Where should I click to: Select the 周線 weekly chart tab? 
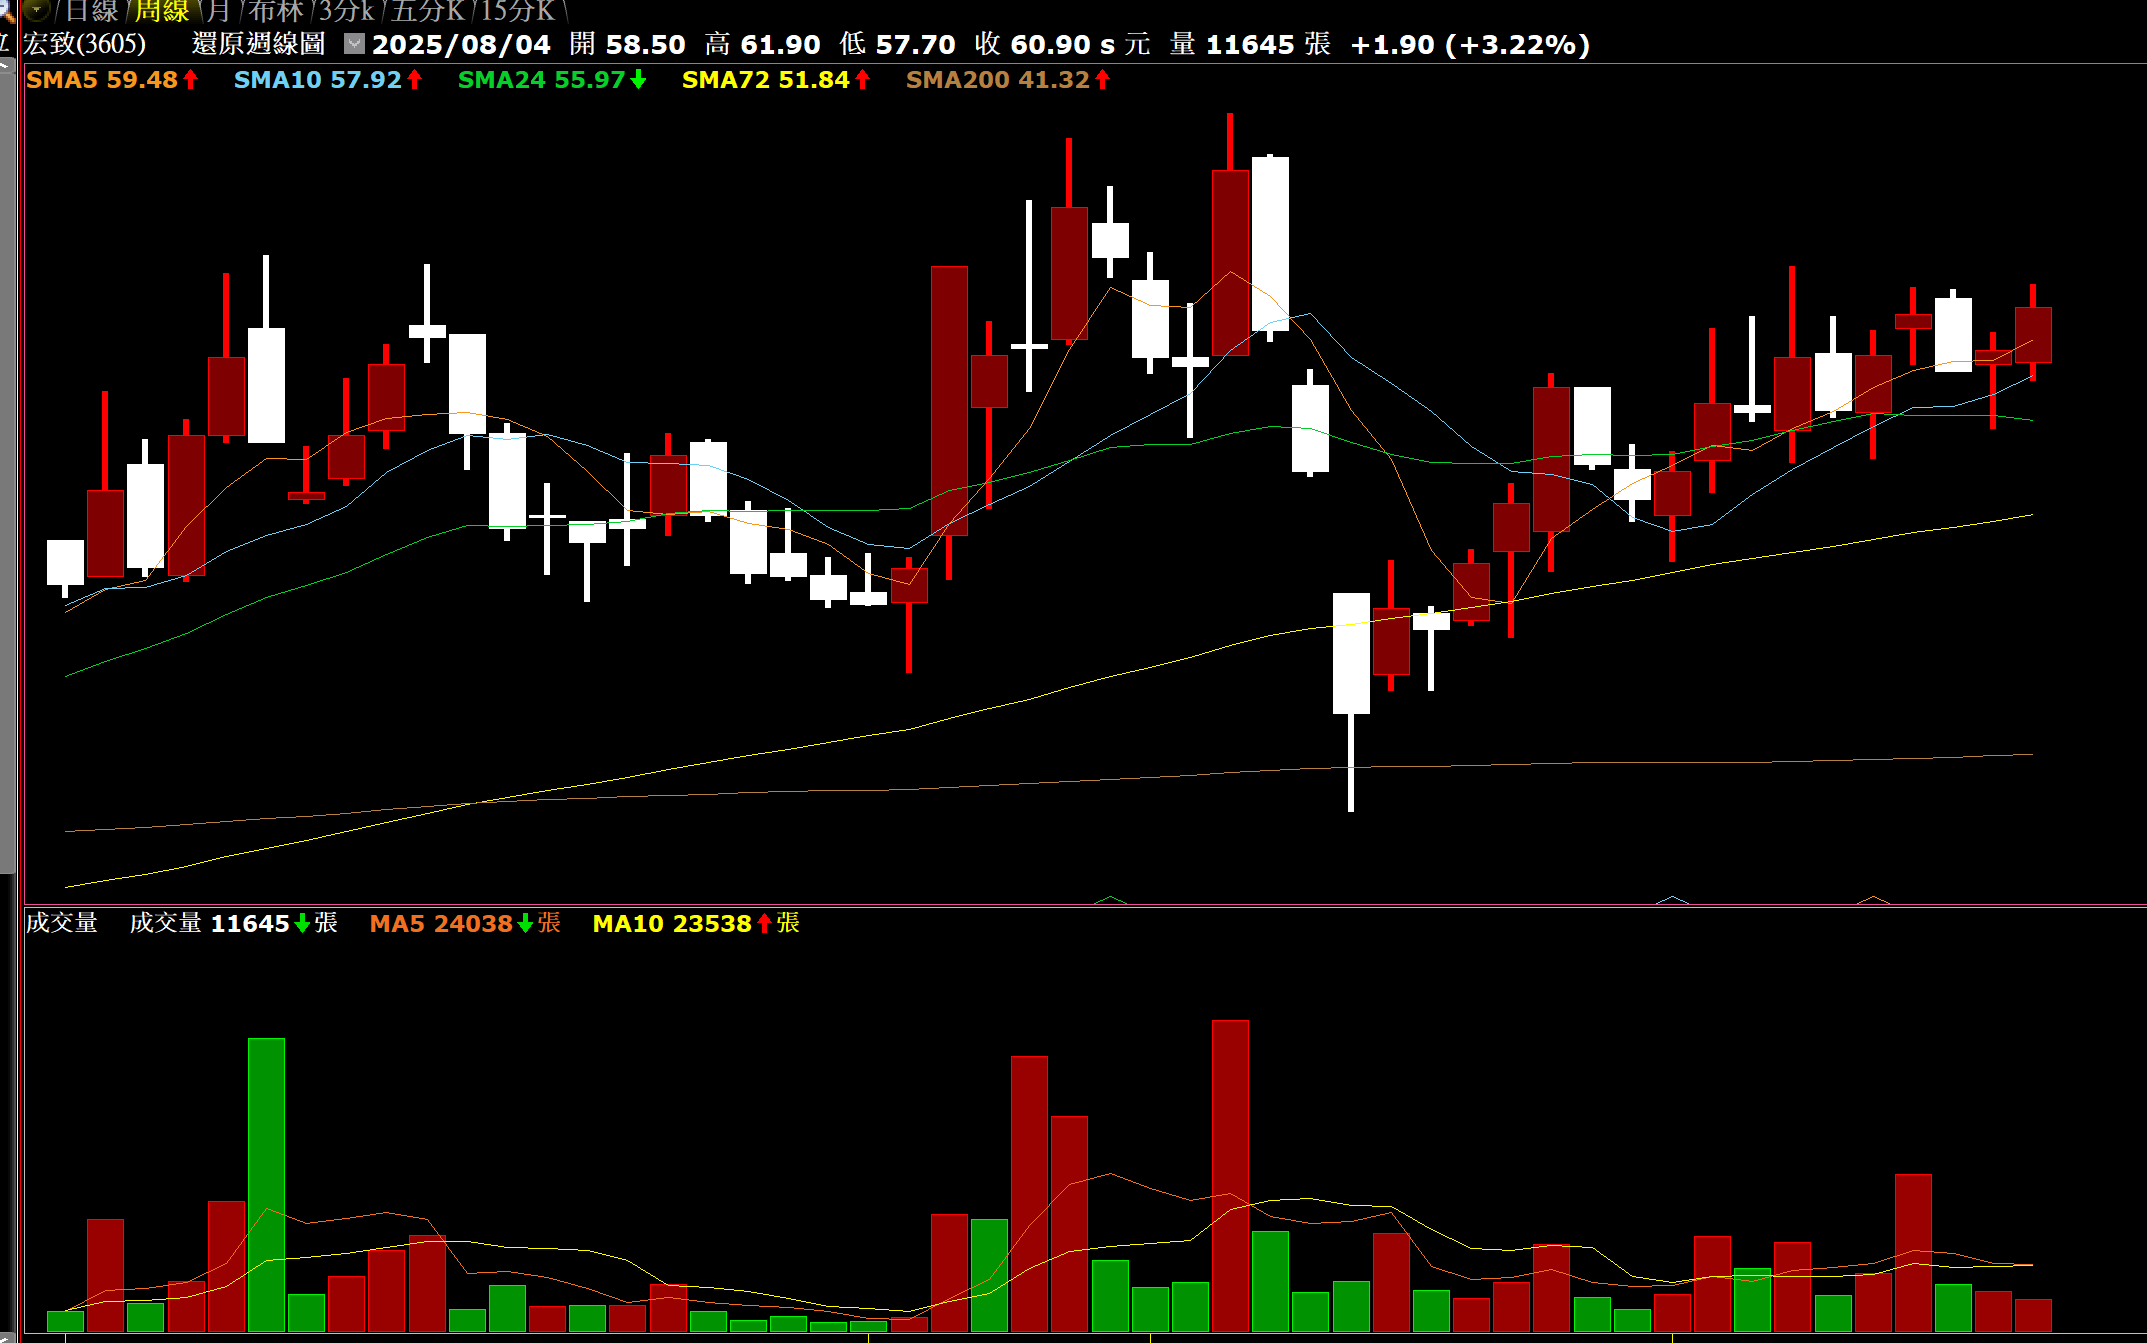tap(162, 11)
